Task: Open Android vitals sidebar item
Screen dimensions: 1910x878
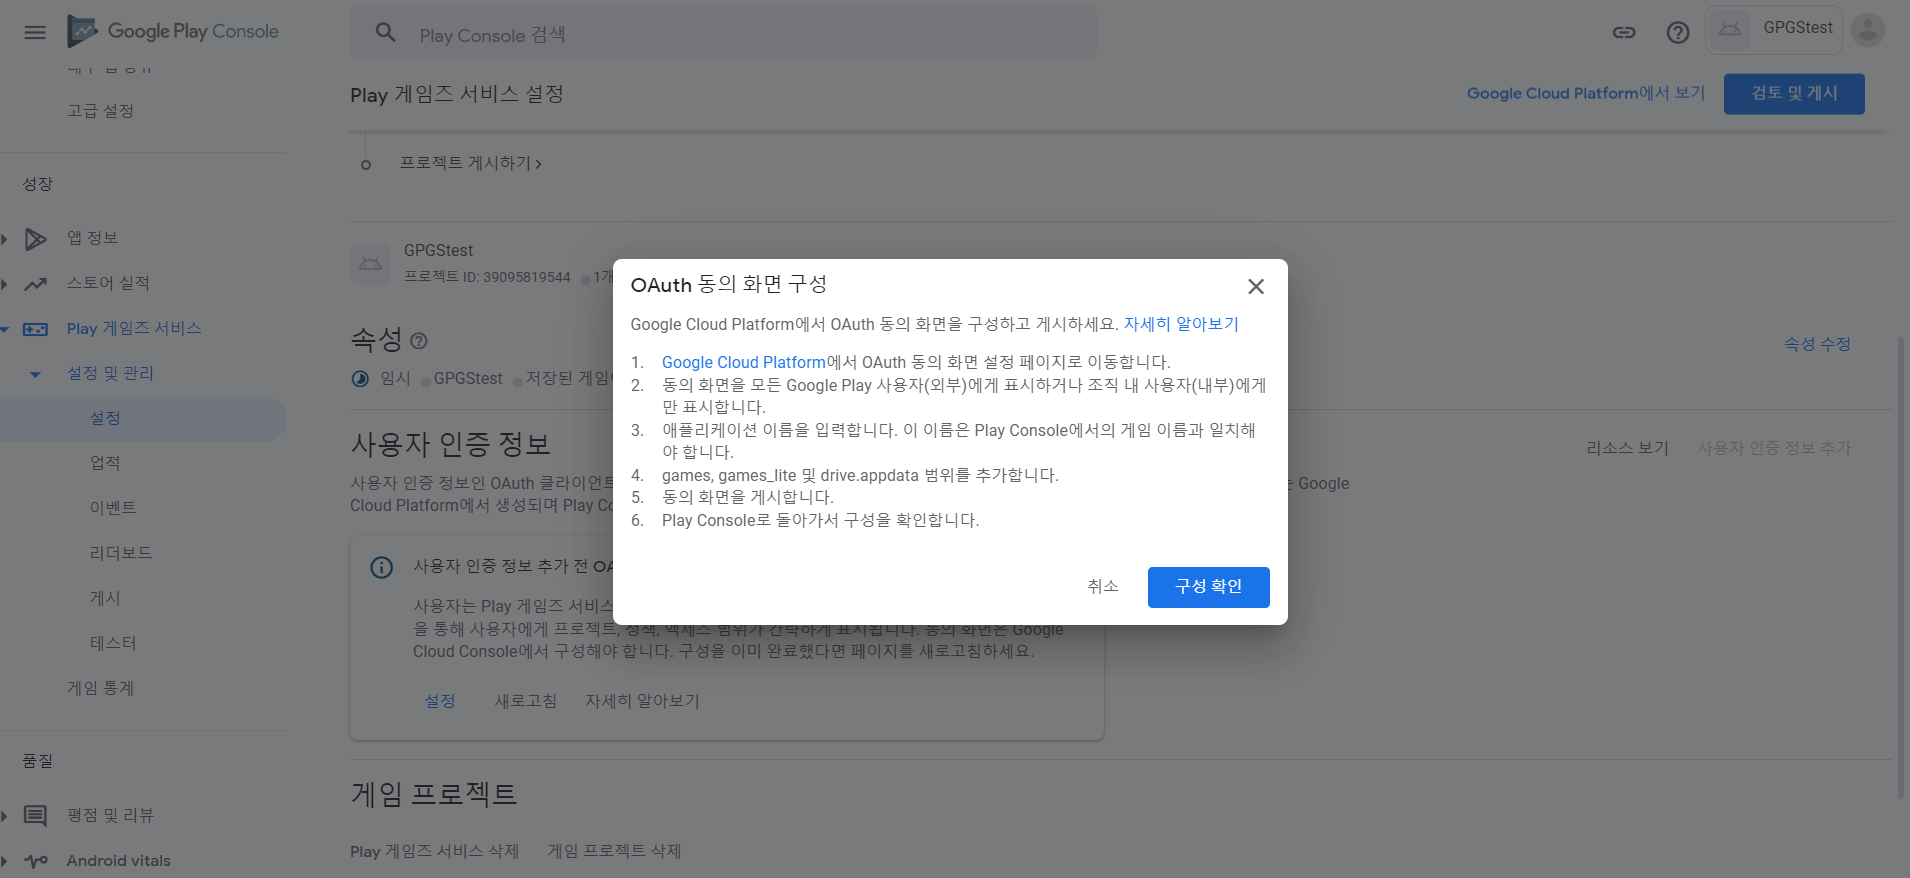Action: tap(118, 860)
